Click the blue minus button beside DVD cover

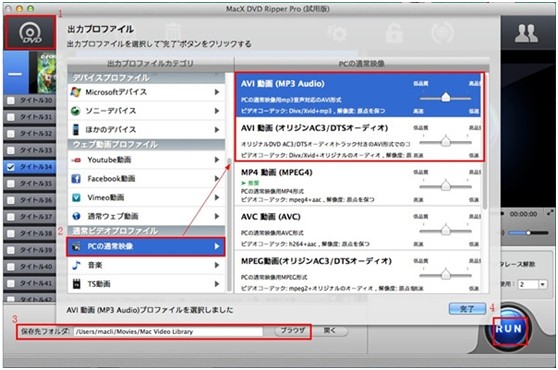pos(15,73)
